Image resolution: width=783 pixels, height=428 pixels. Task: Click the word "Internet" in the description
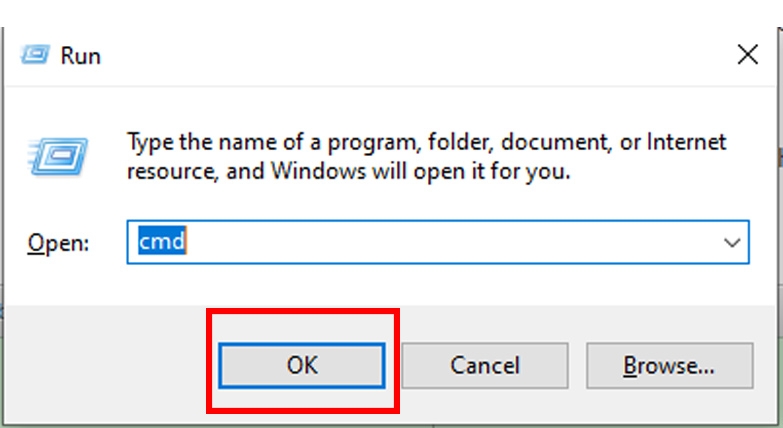686,142
